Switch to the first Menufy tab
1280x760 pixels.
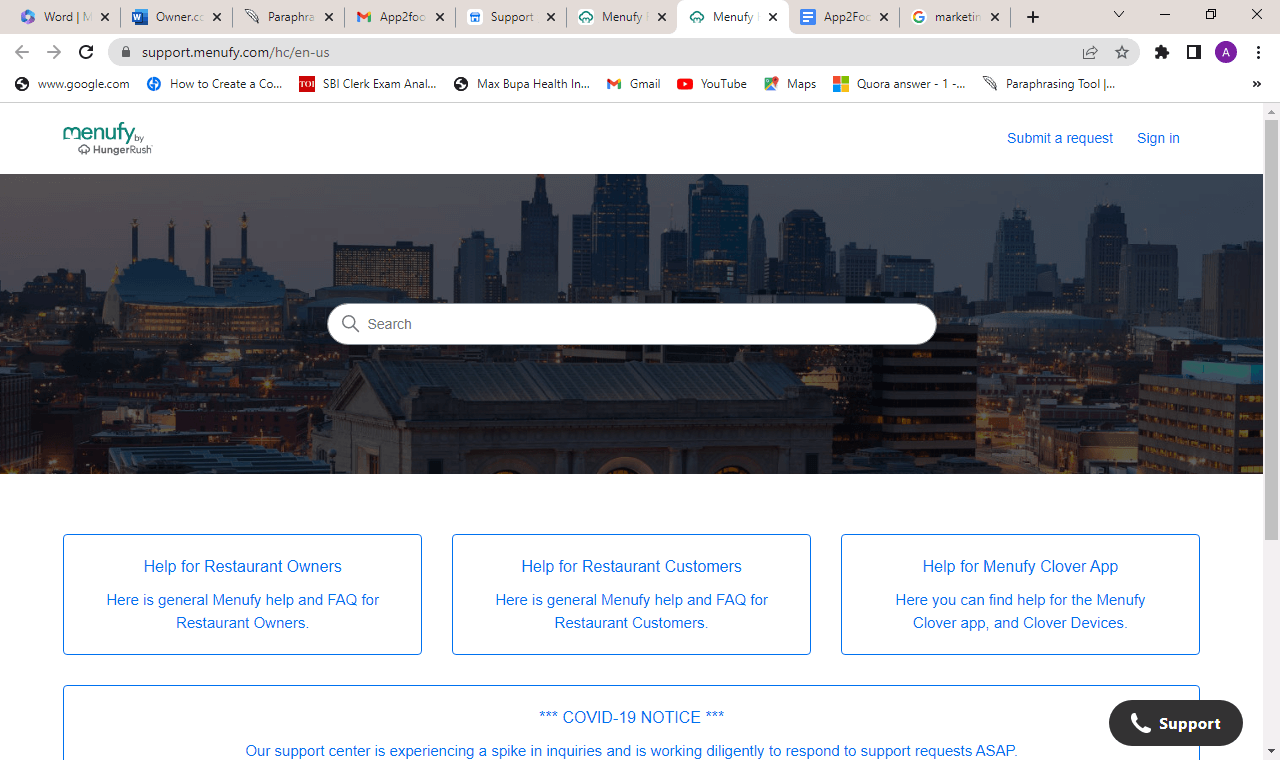click(x=622, y=17)
